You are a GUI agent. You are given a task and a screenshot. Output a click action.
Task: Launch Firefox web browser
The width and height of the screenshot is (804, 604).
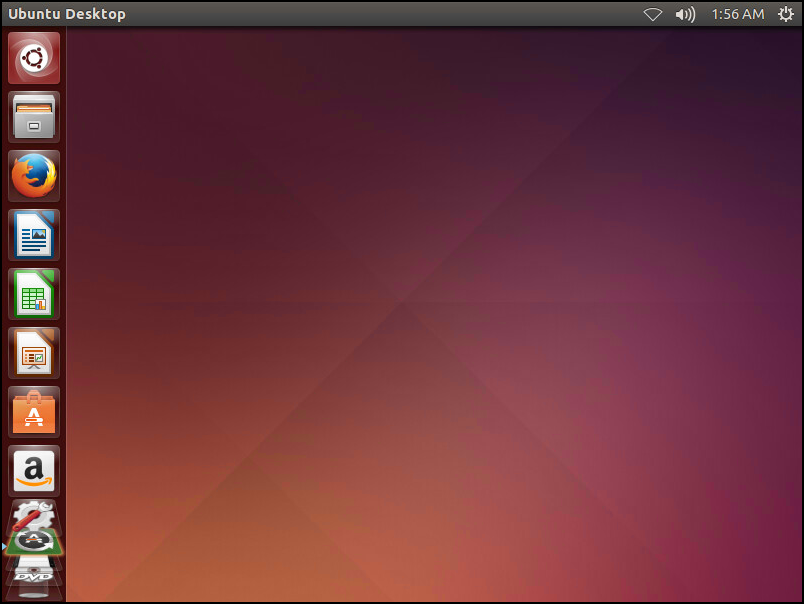[34, 176]
